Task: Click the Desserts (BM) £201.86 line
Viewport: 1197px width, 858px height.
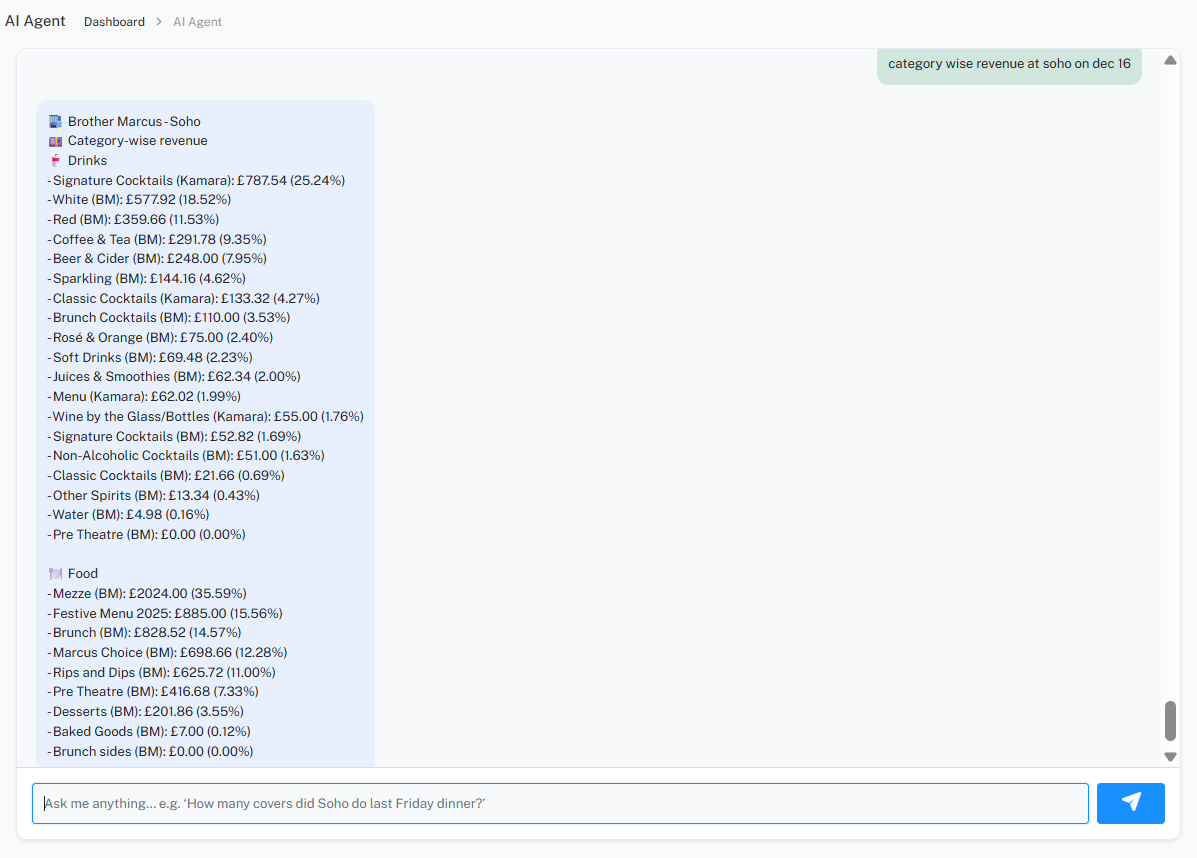Action: (x=146, y=711)
